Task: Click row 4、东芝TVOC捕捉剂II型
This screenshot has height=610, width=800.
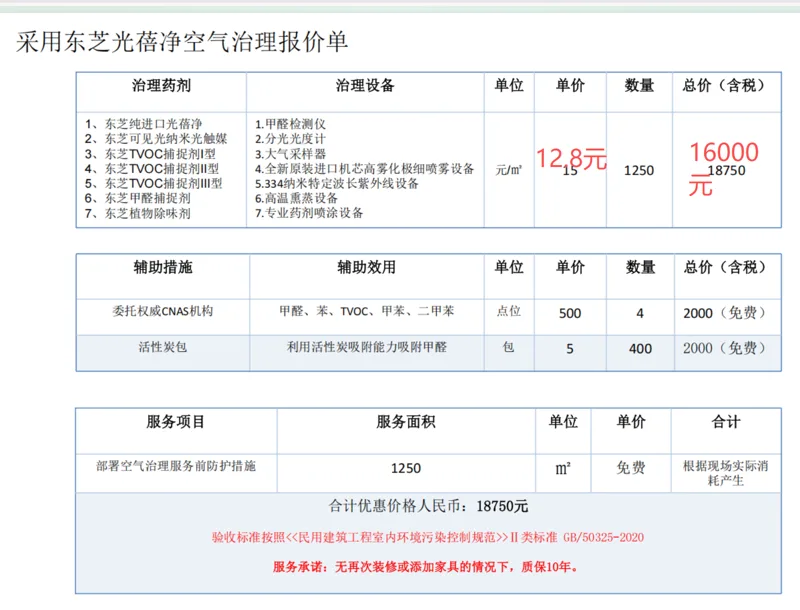Action: click(x=152, y=168)
